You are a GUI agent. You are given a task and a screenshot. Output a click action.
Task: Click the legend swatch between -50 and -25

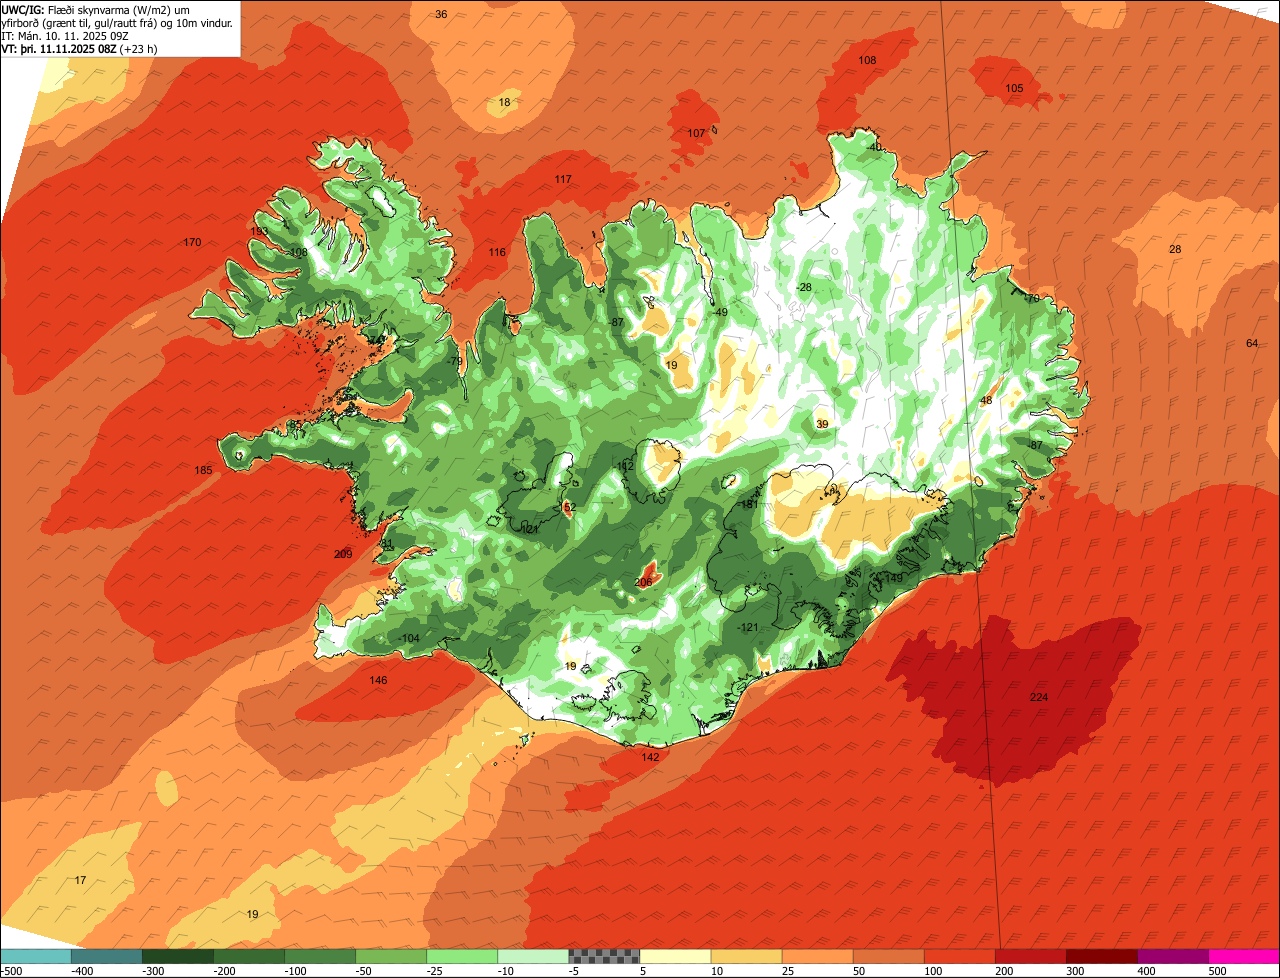pos(390,956)
